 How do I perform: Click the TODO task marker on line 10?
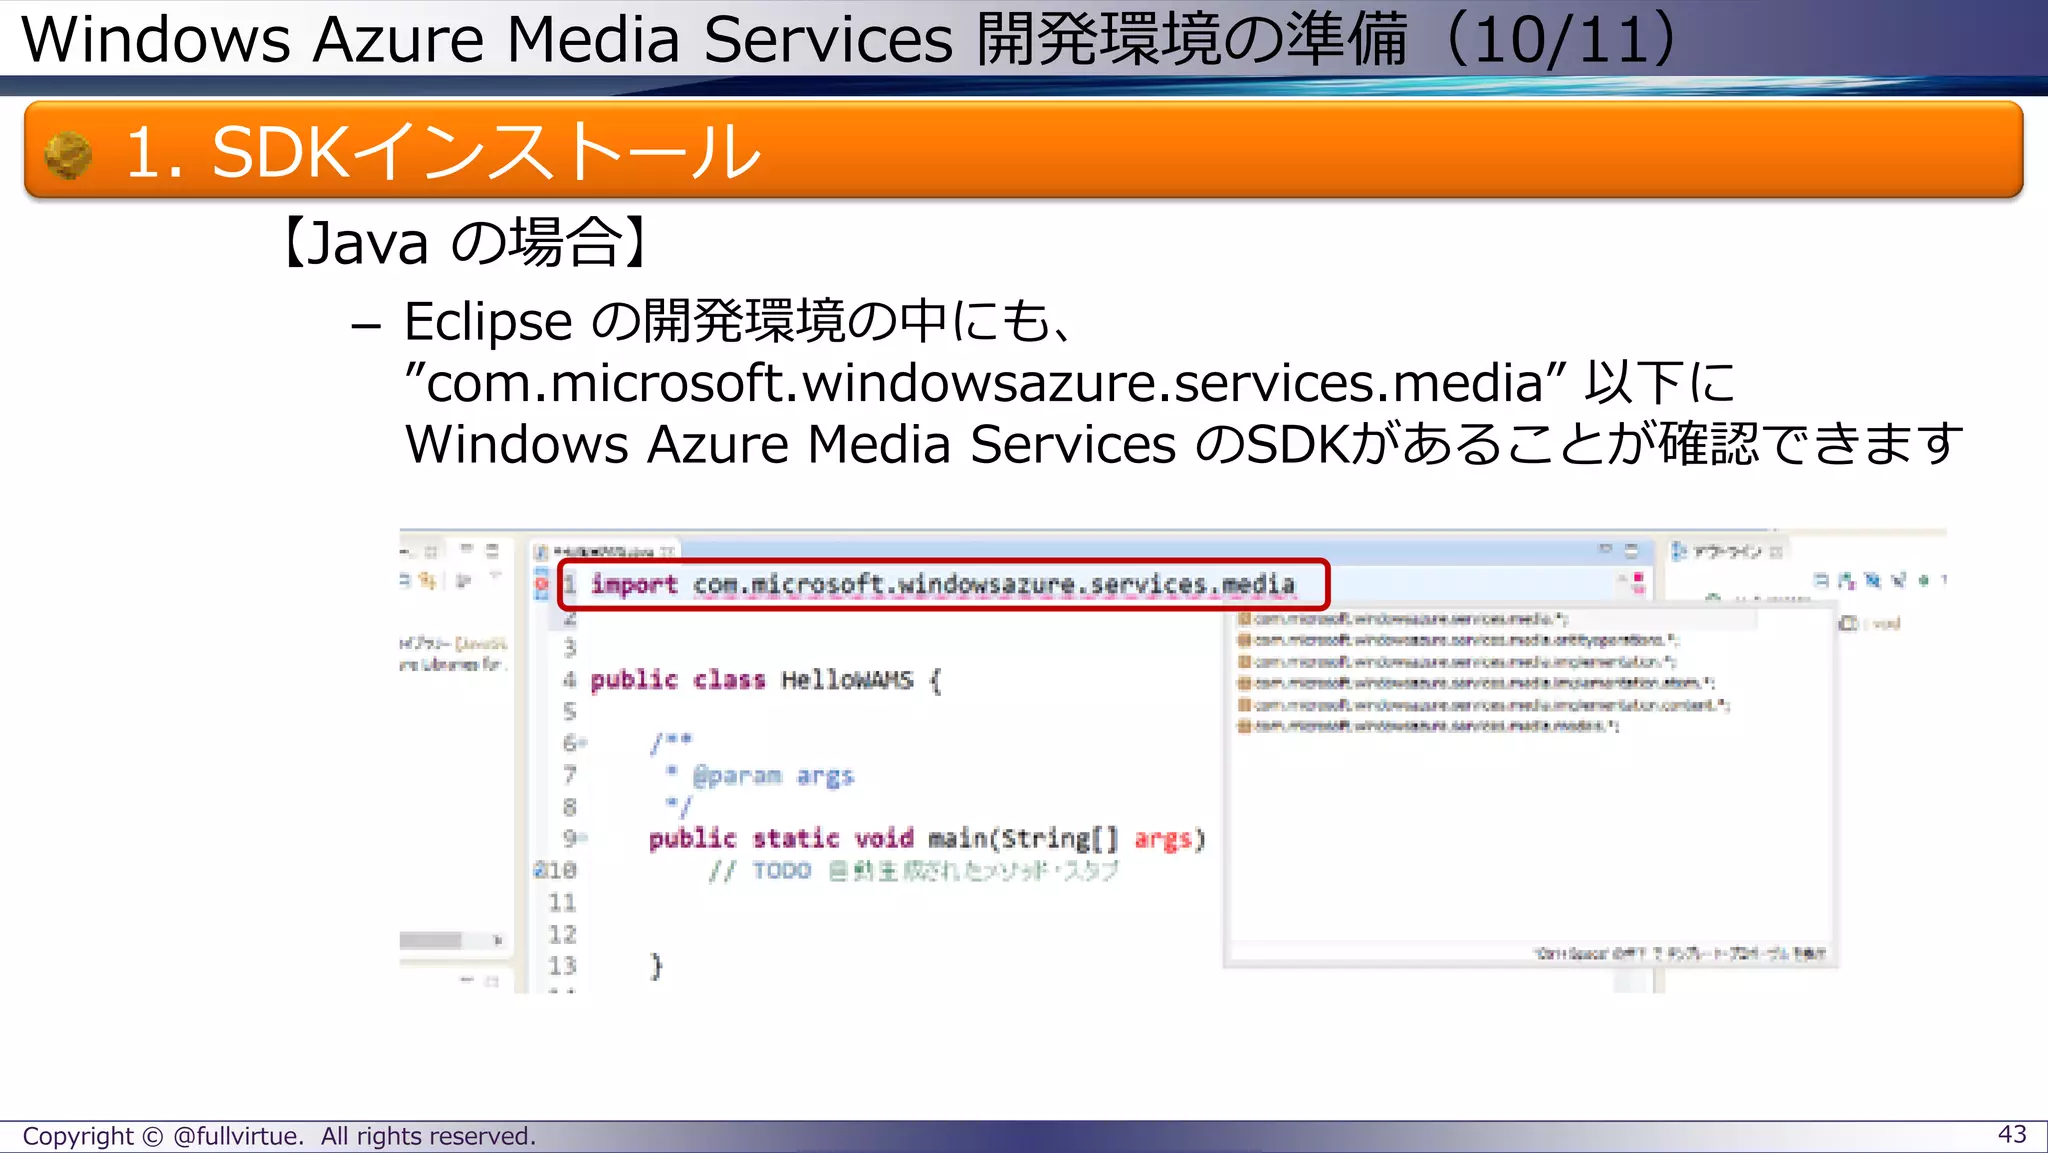pyautogui.click(x=539, y=870)
